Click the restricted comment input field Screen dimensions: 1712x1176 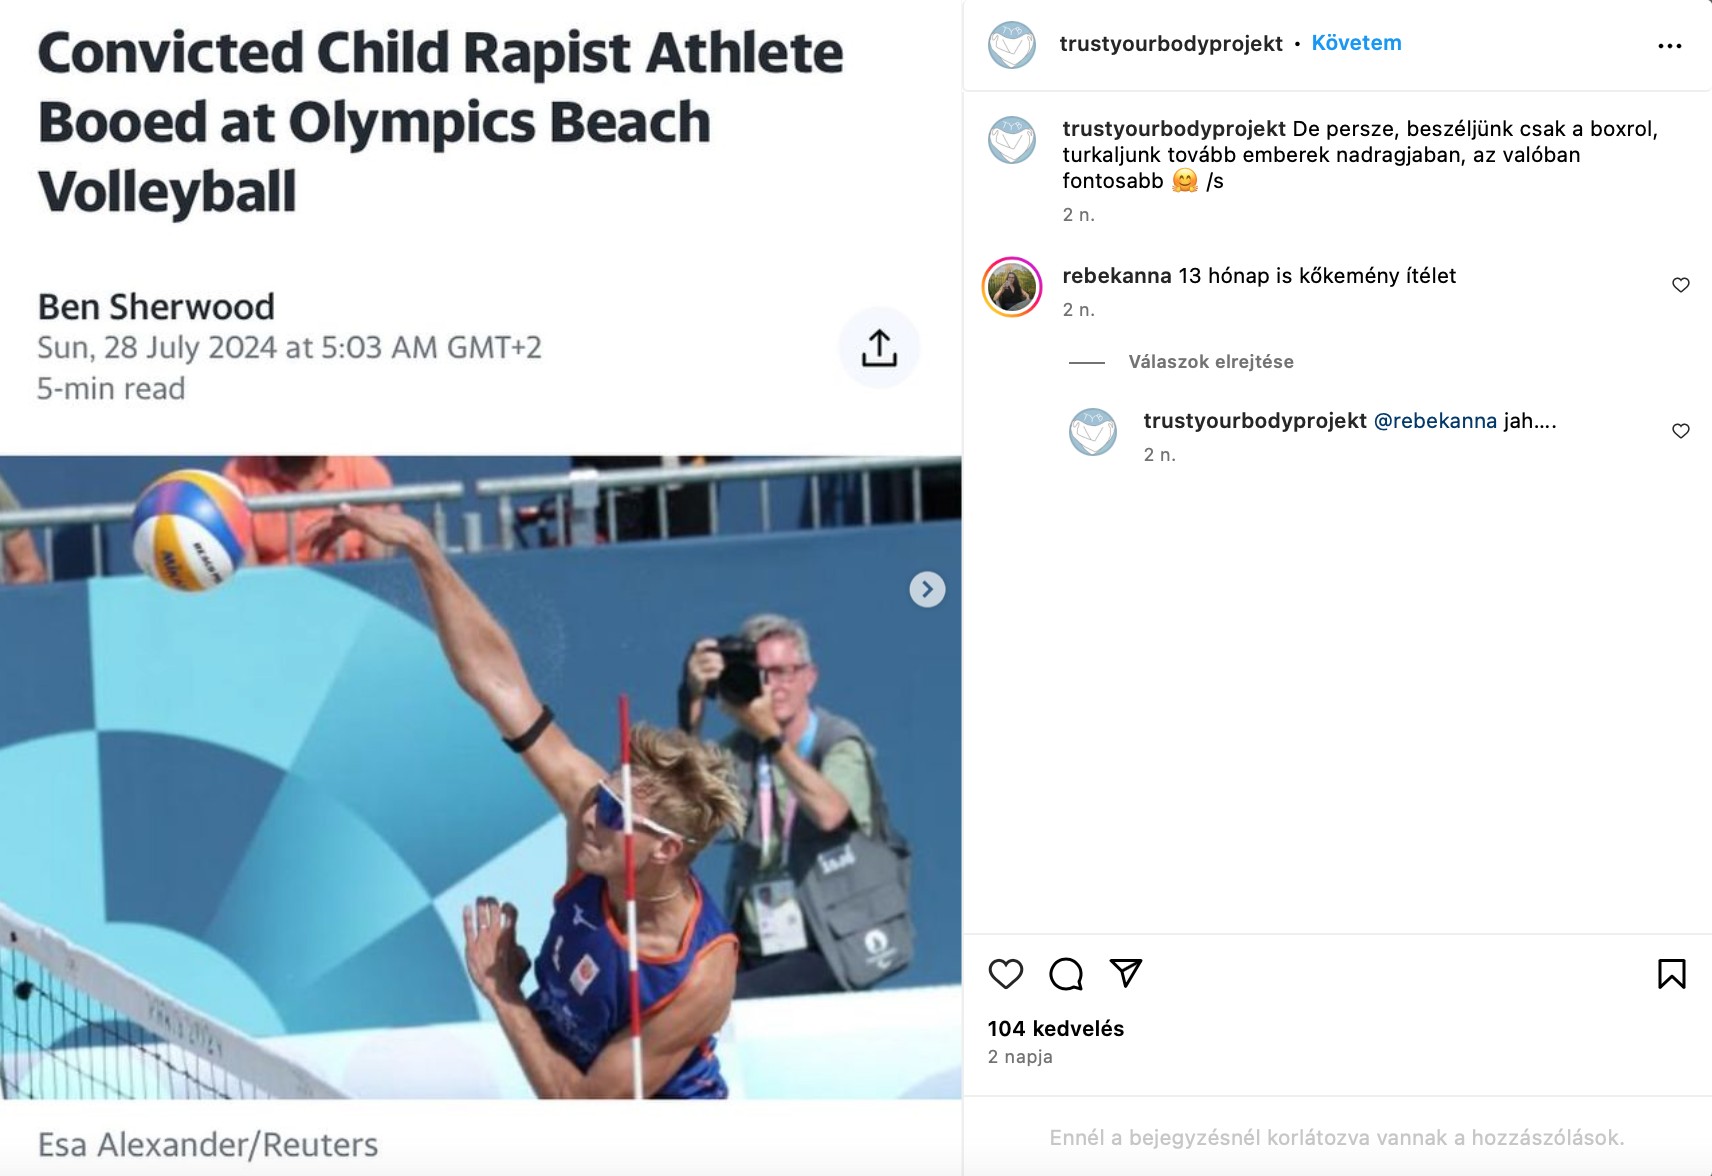point(1336,1138)
